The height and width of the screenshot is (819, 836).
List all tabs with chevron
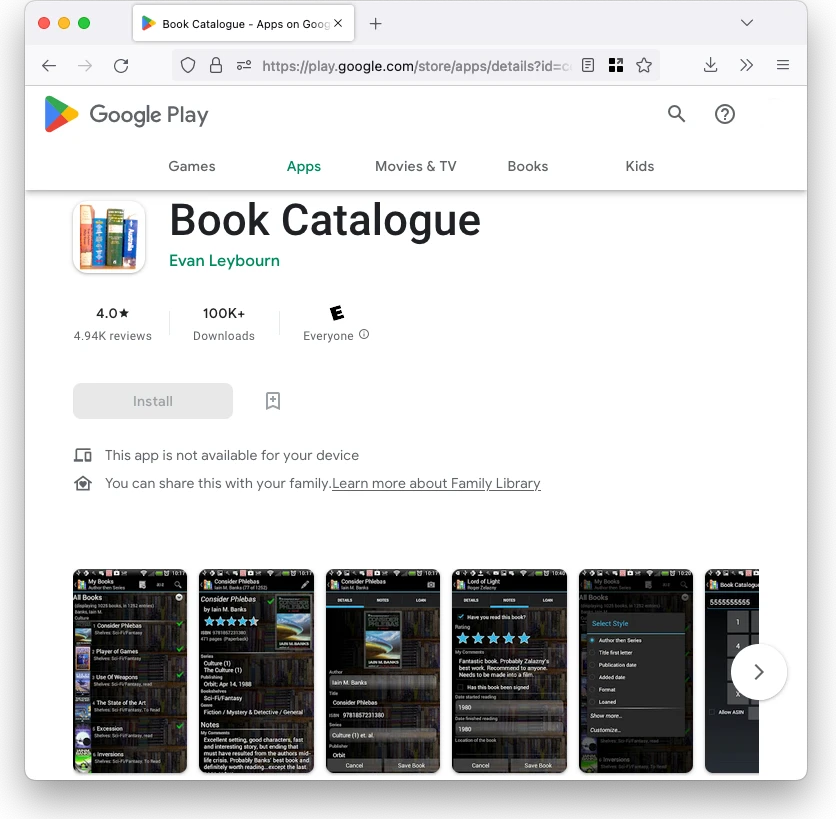point(747,22)
